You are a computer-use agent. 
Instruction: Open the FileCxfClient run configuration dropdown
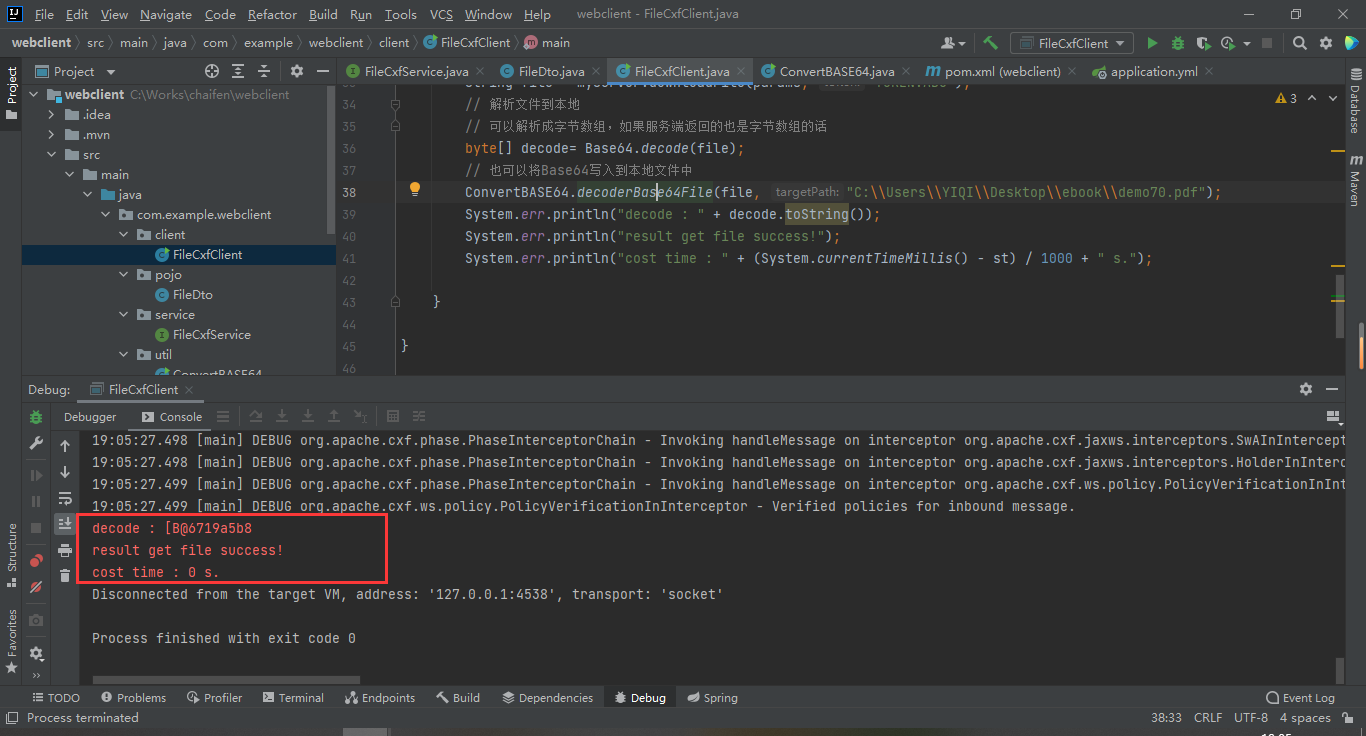click(1072, 43)
